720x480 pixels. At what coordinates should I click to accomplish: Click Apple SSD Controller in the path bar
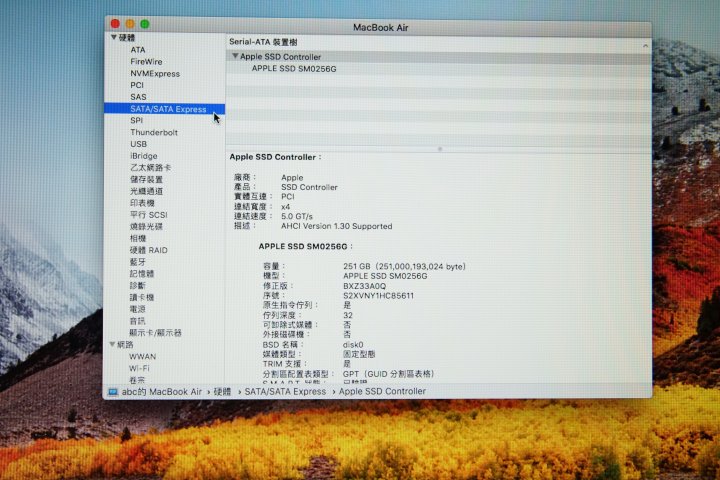coord(382,391)
